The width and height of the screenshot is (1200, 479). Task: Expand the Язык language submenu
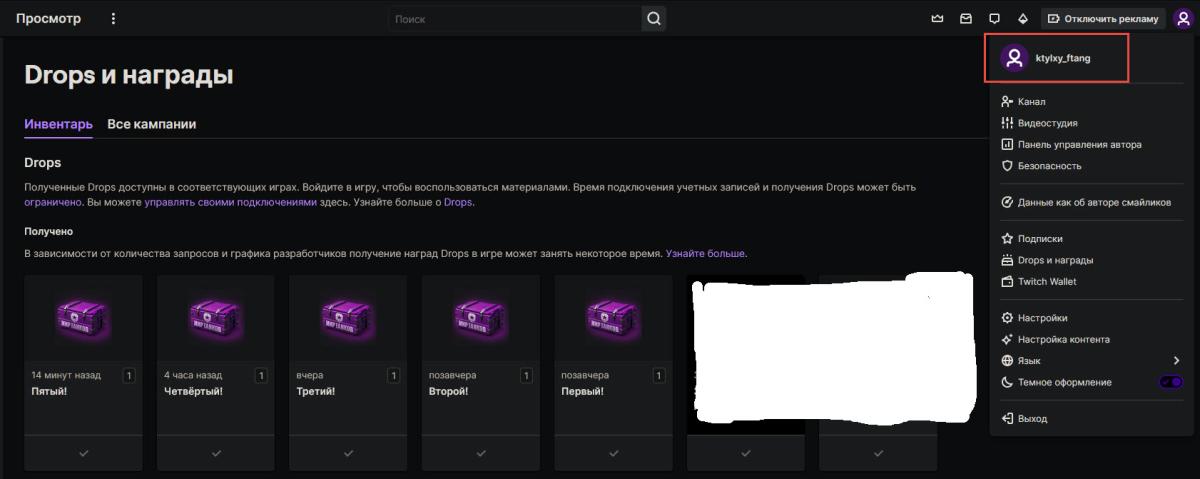(x=1176, y=360)
